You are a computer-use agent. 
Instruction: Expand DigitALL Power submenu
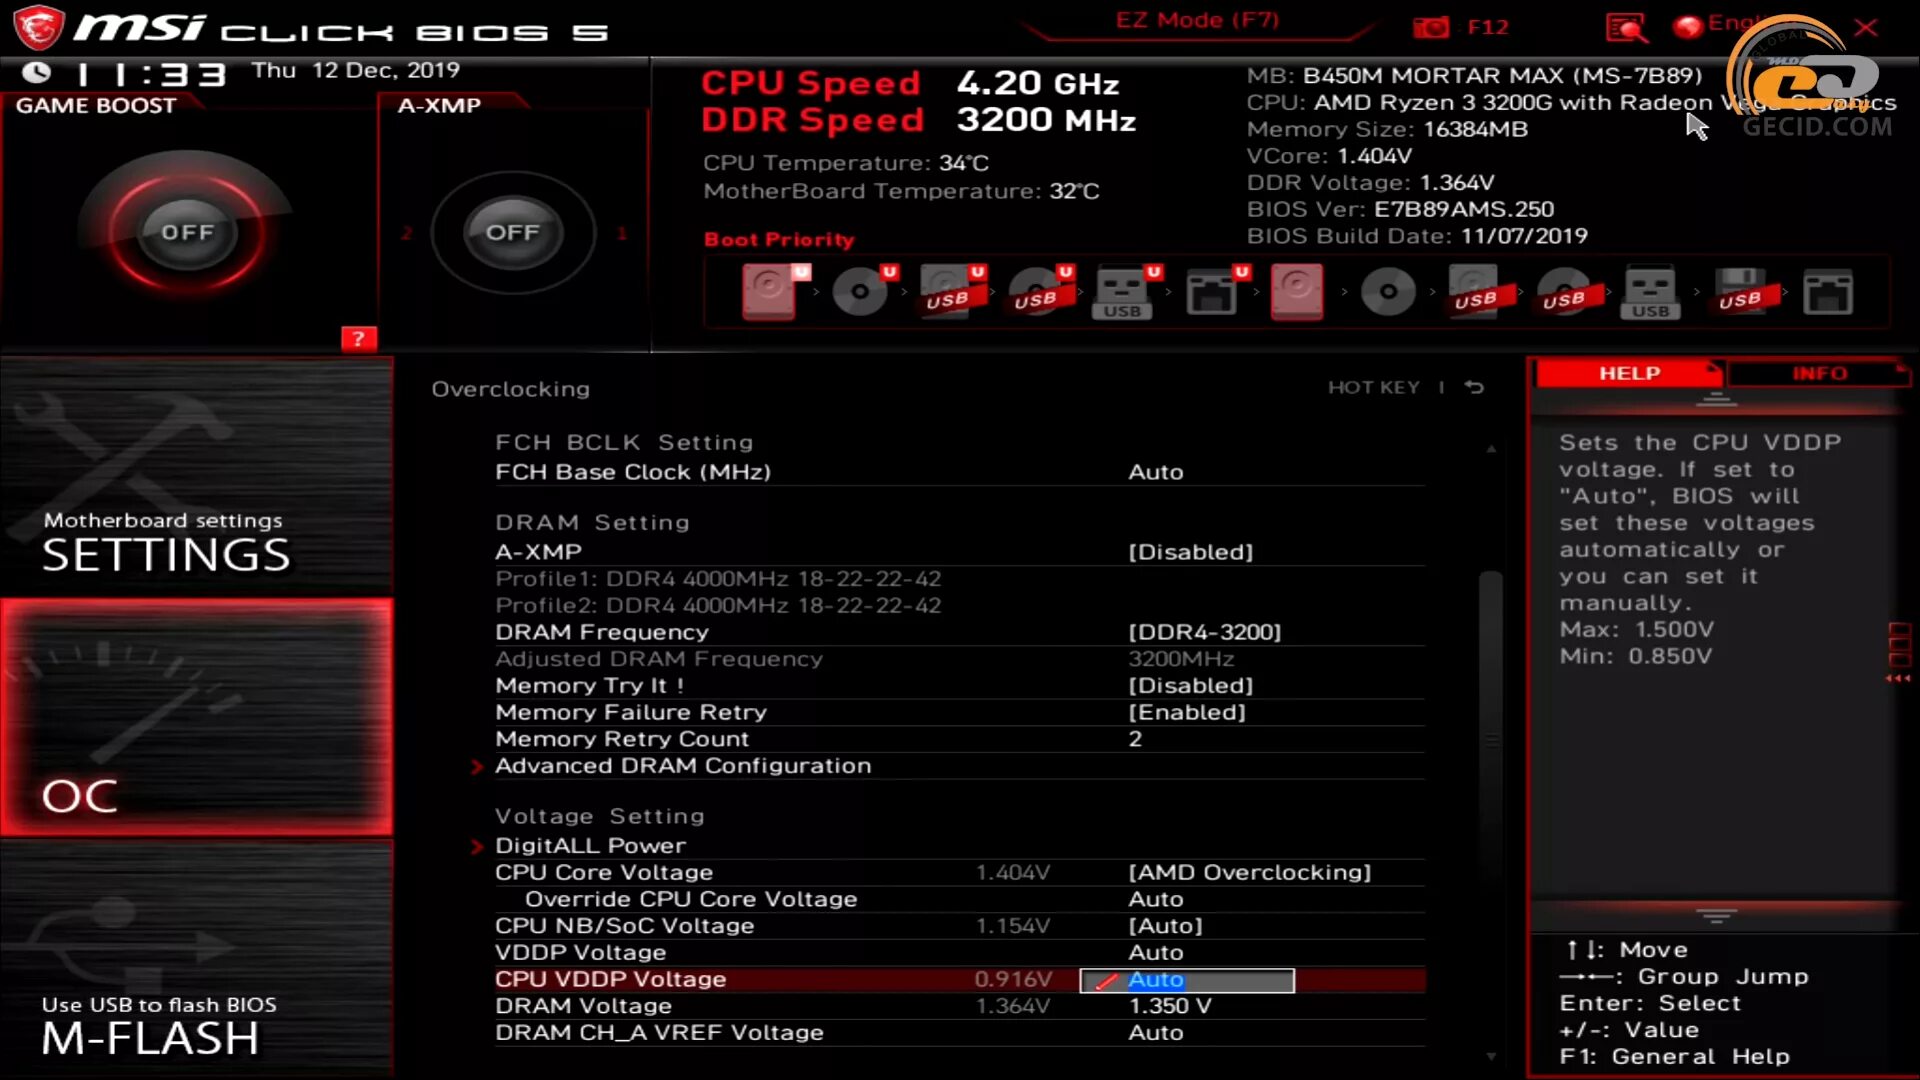click(x=589, y=844)
